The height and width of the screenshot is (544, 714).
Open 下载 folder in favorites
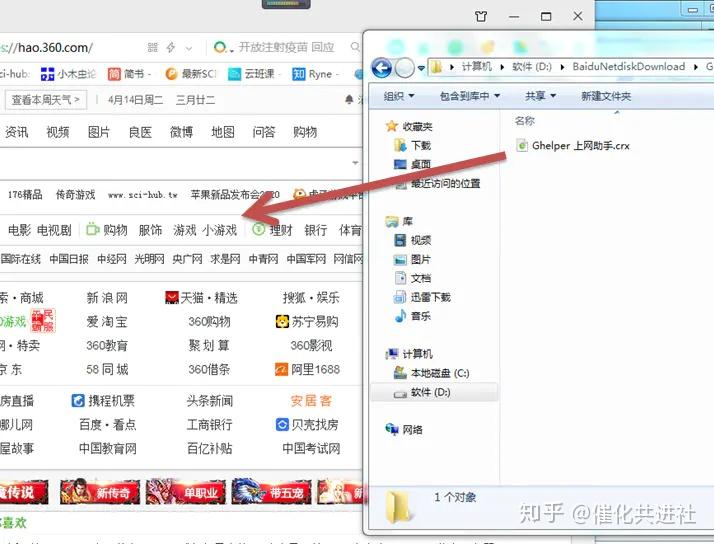413,145
